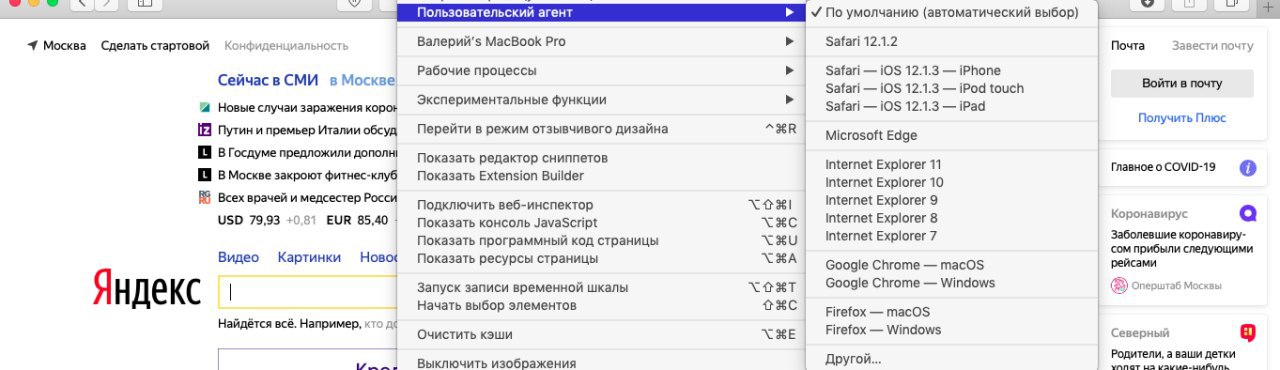Select Internet Explorer 7 user agent
Viewport: 1280px width, 370px height.
(951, 237)
